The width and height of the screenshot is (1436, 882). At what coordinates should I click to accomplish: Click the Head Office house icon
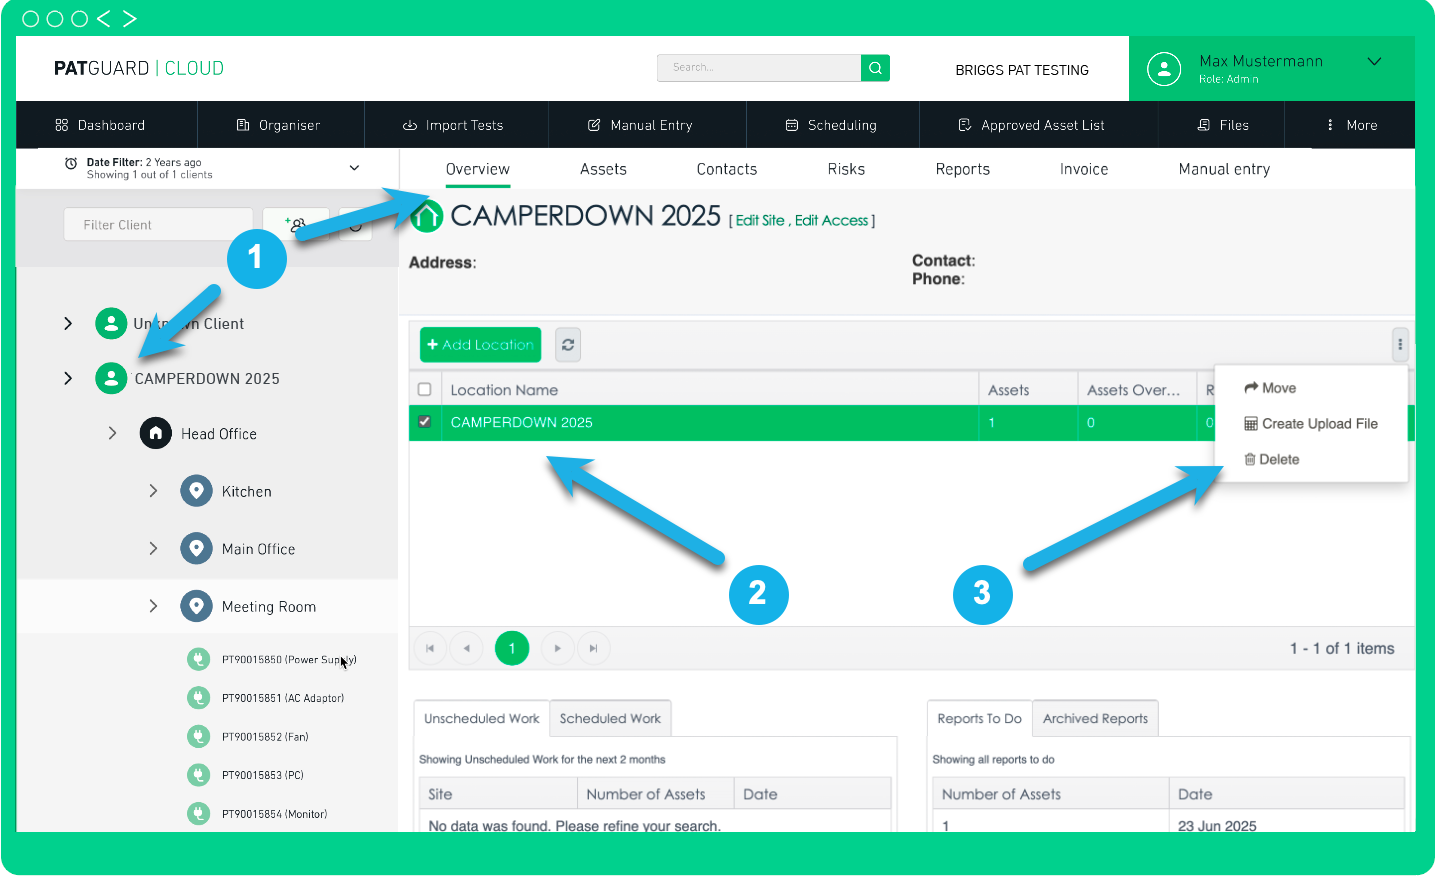155,433
